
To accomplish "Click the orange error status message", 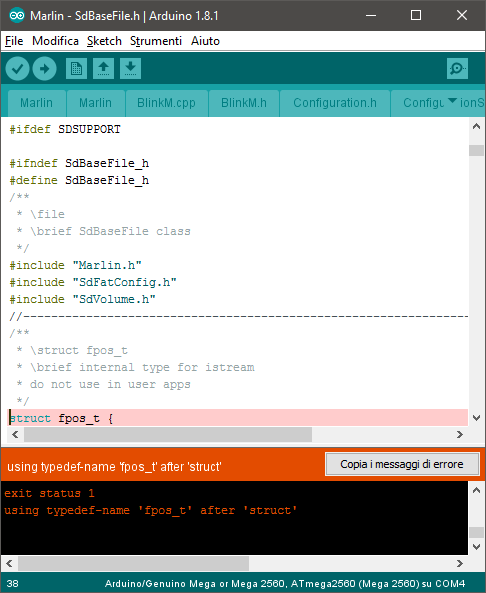I will pyautogui.click(x=114, y=467).
